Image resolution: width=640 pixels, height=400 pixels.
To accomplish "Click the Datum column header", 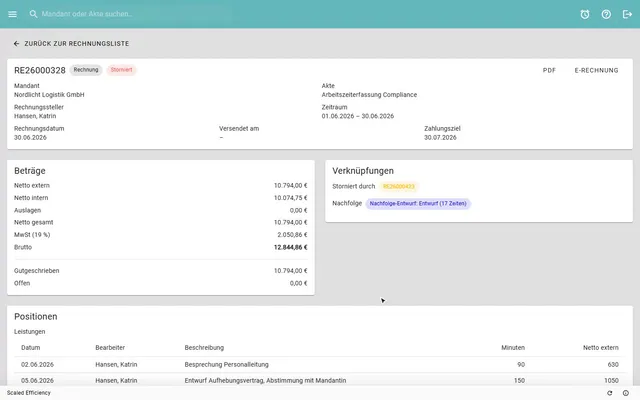I will (x=31, y=348).
